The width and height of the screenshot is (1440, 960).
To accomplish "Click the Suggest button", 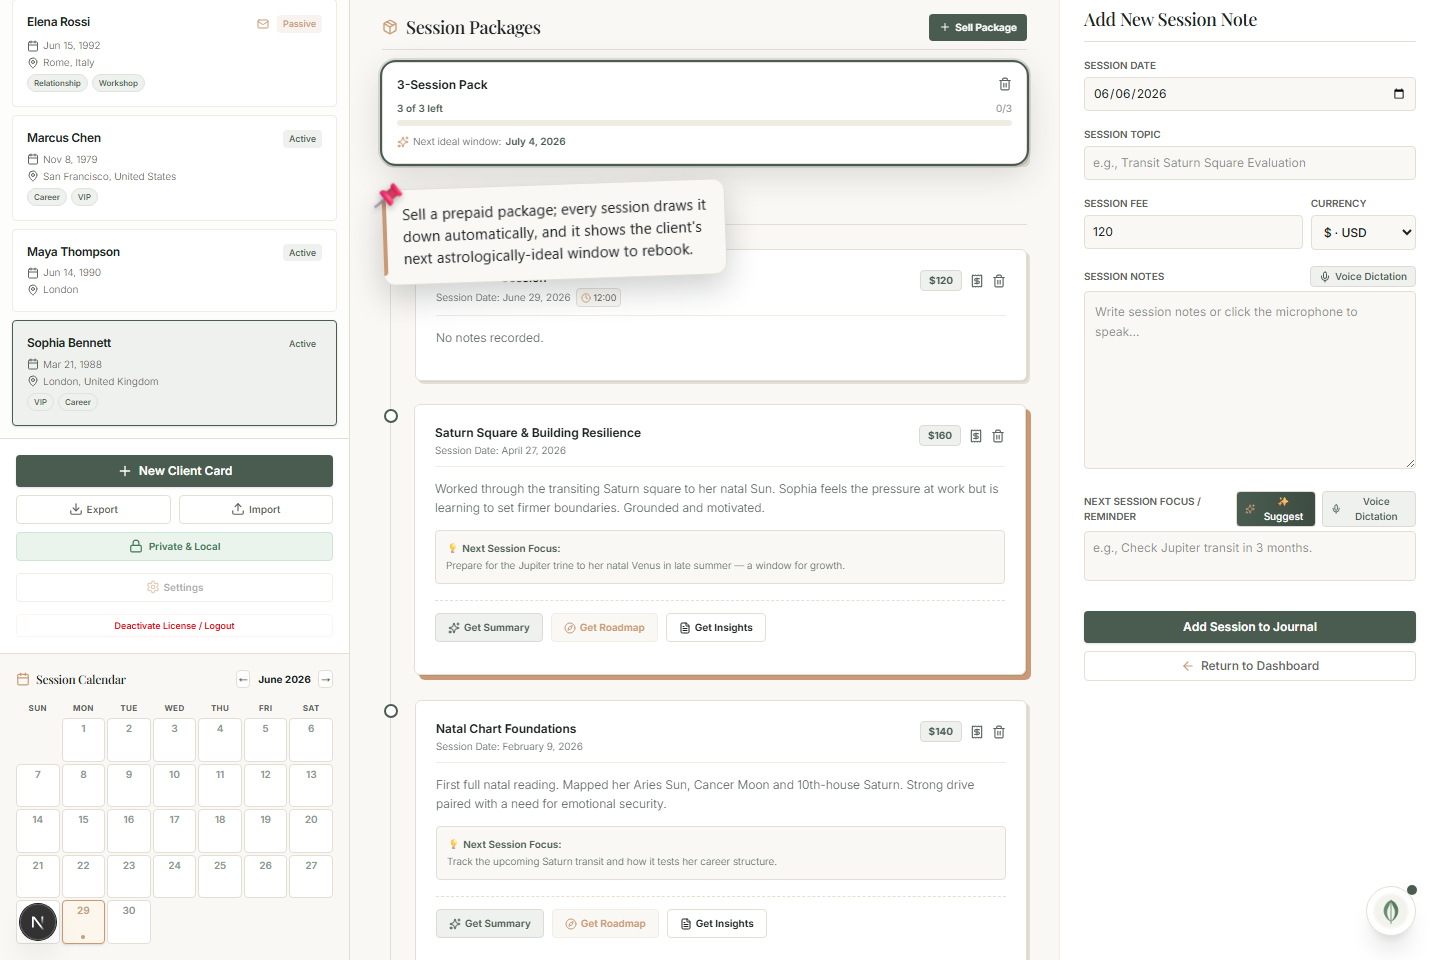I will coord(1276,509).
